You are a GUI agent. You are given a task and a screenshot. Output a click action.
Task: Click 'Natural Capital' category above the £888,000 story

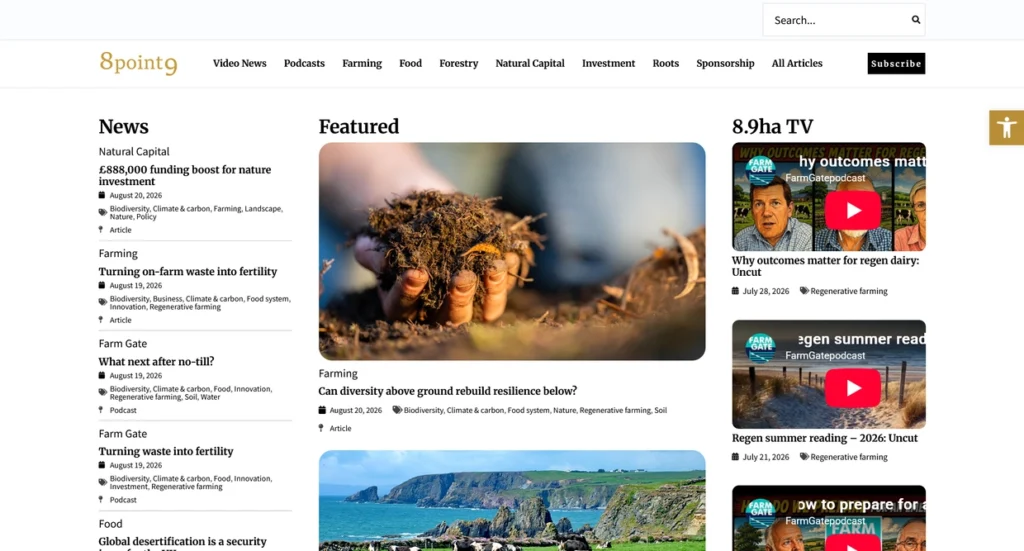point(134,151)
